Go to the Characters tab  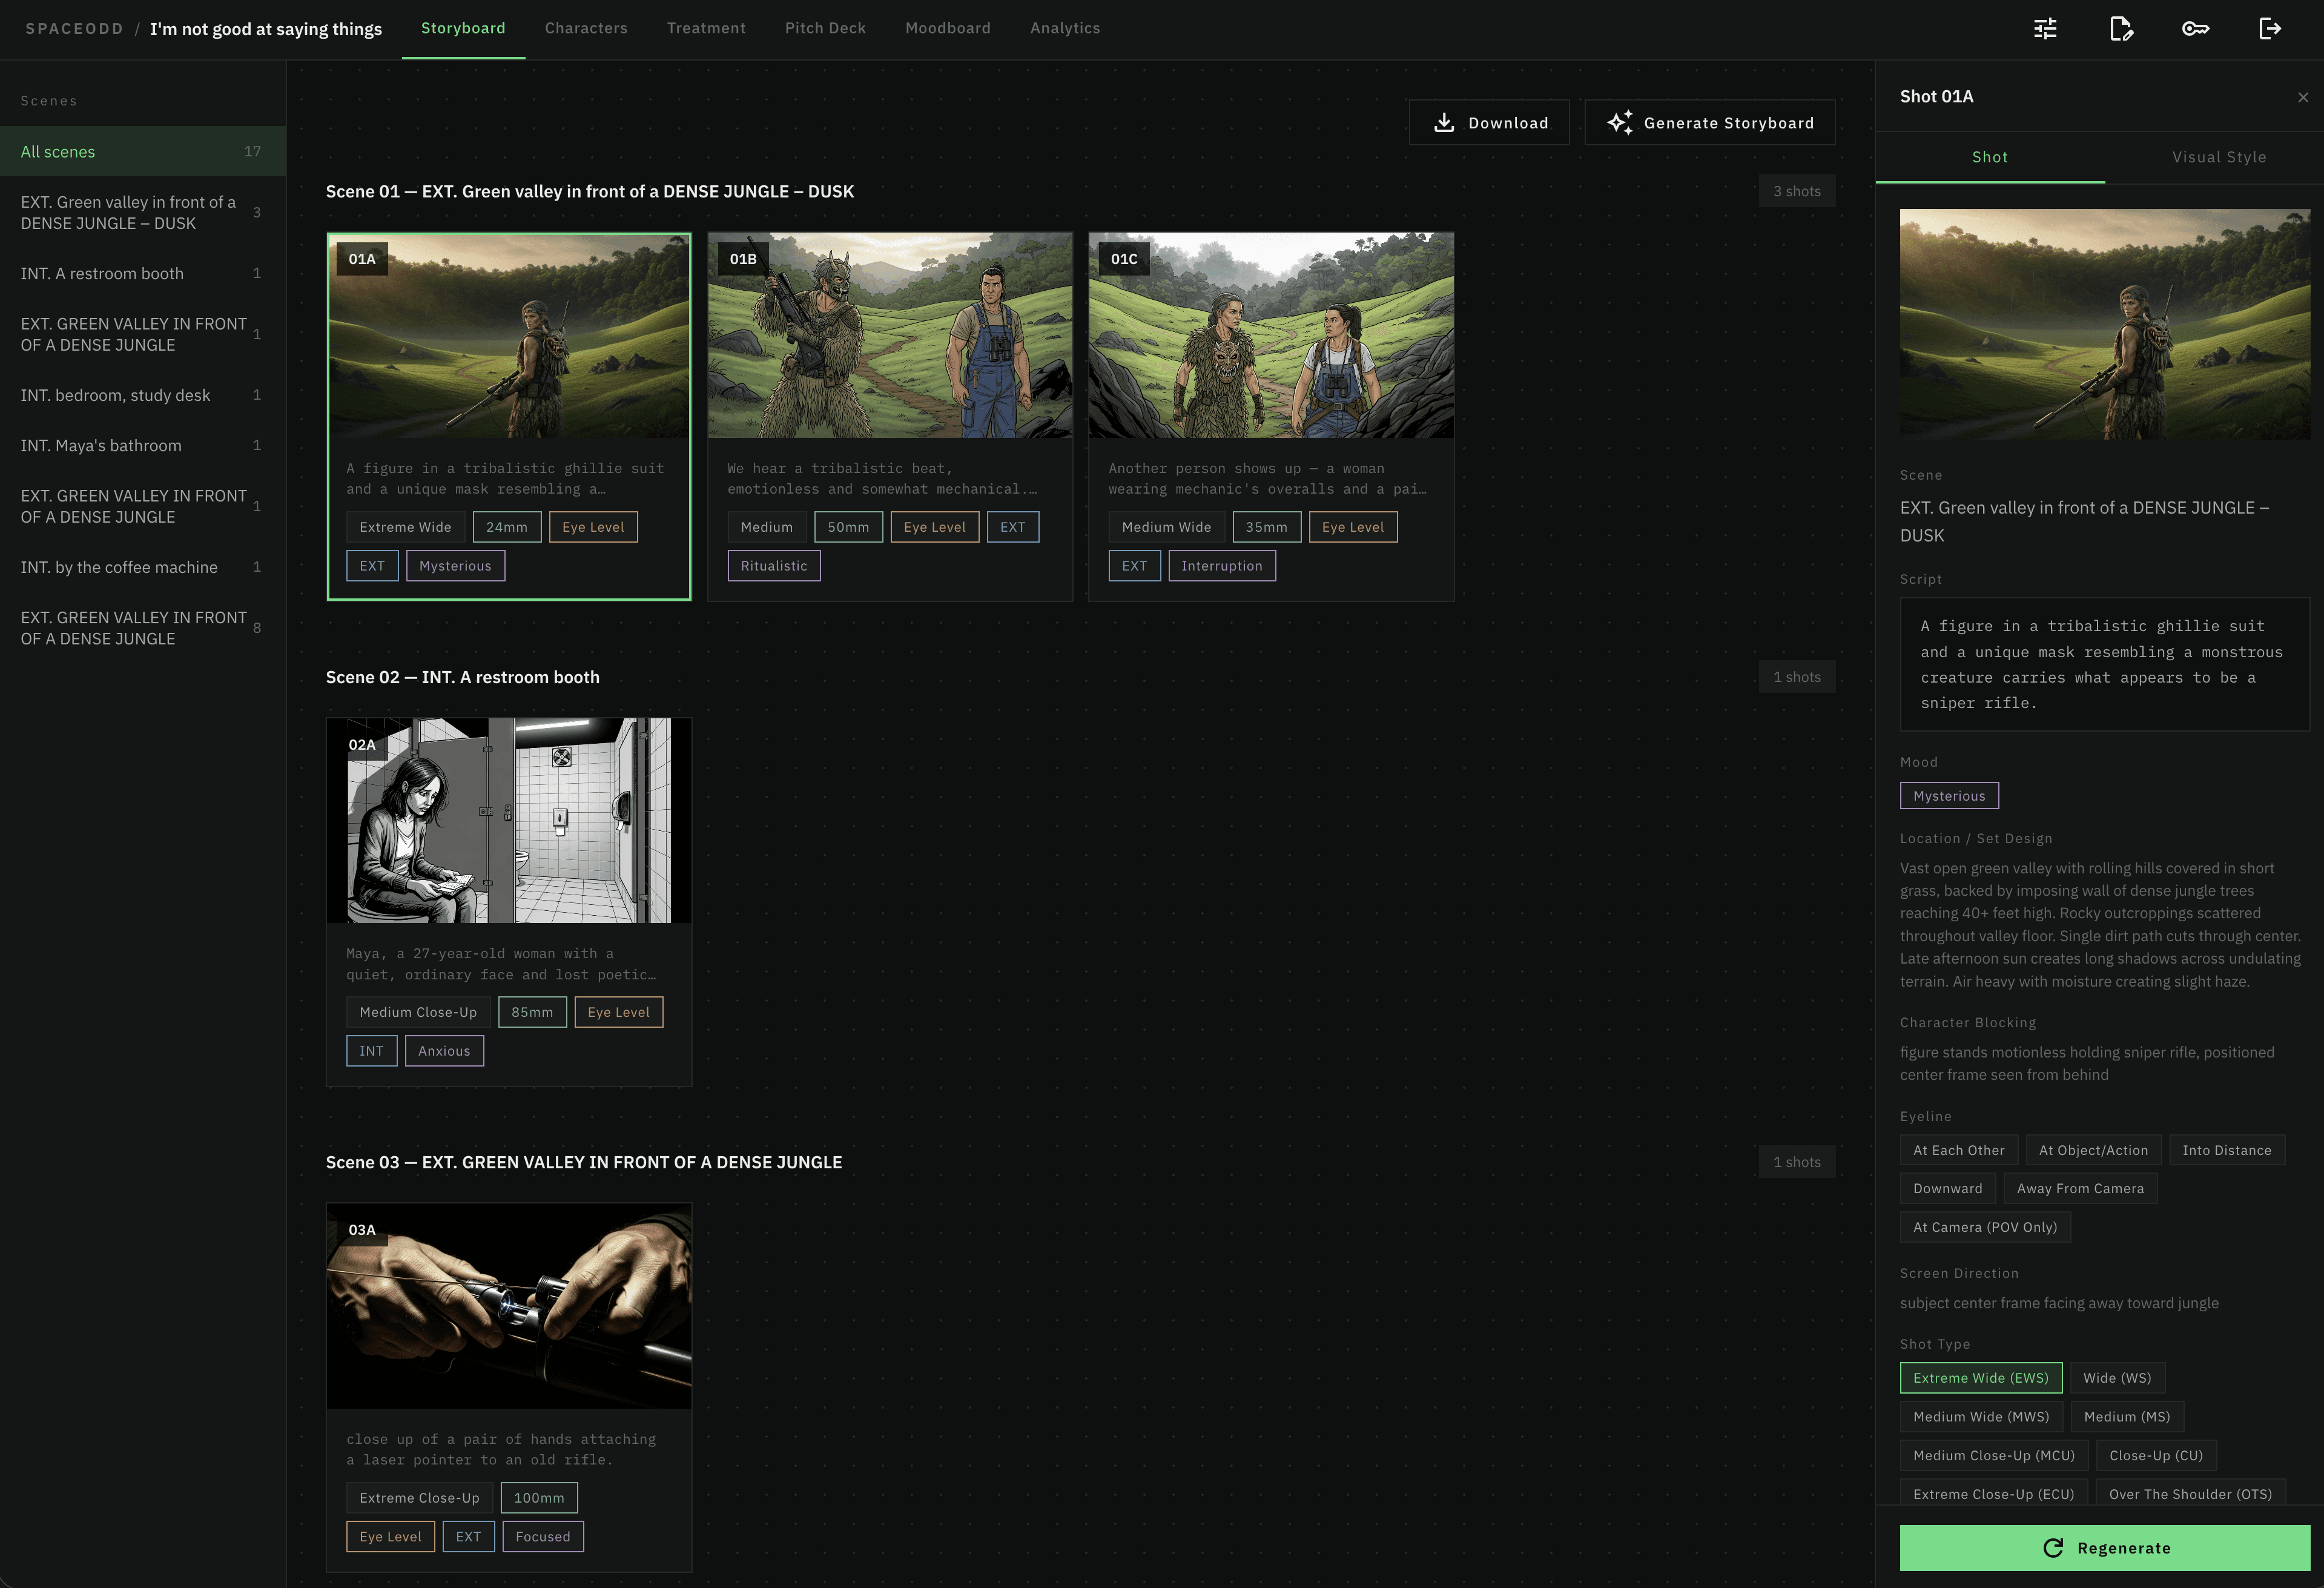point(586,28)
